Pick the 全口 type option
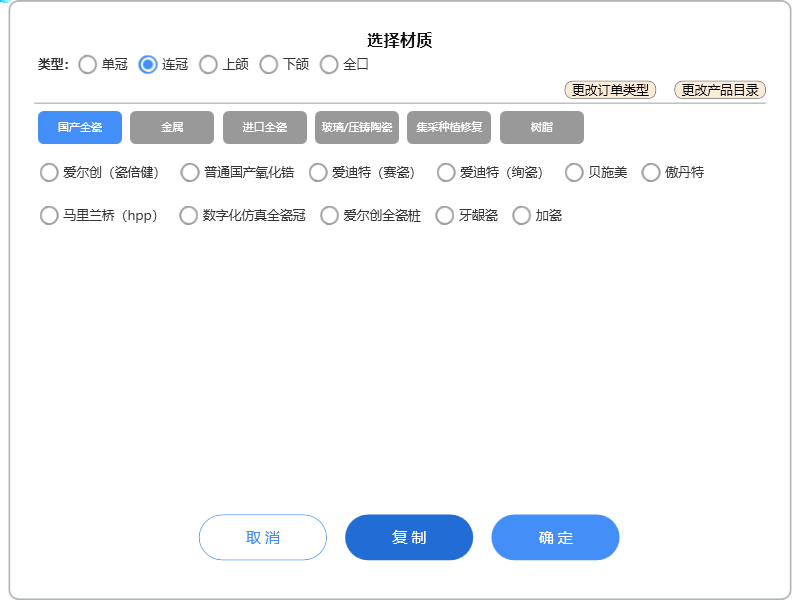This screenshot has height=600, width=800. (x=329, y=65)
